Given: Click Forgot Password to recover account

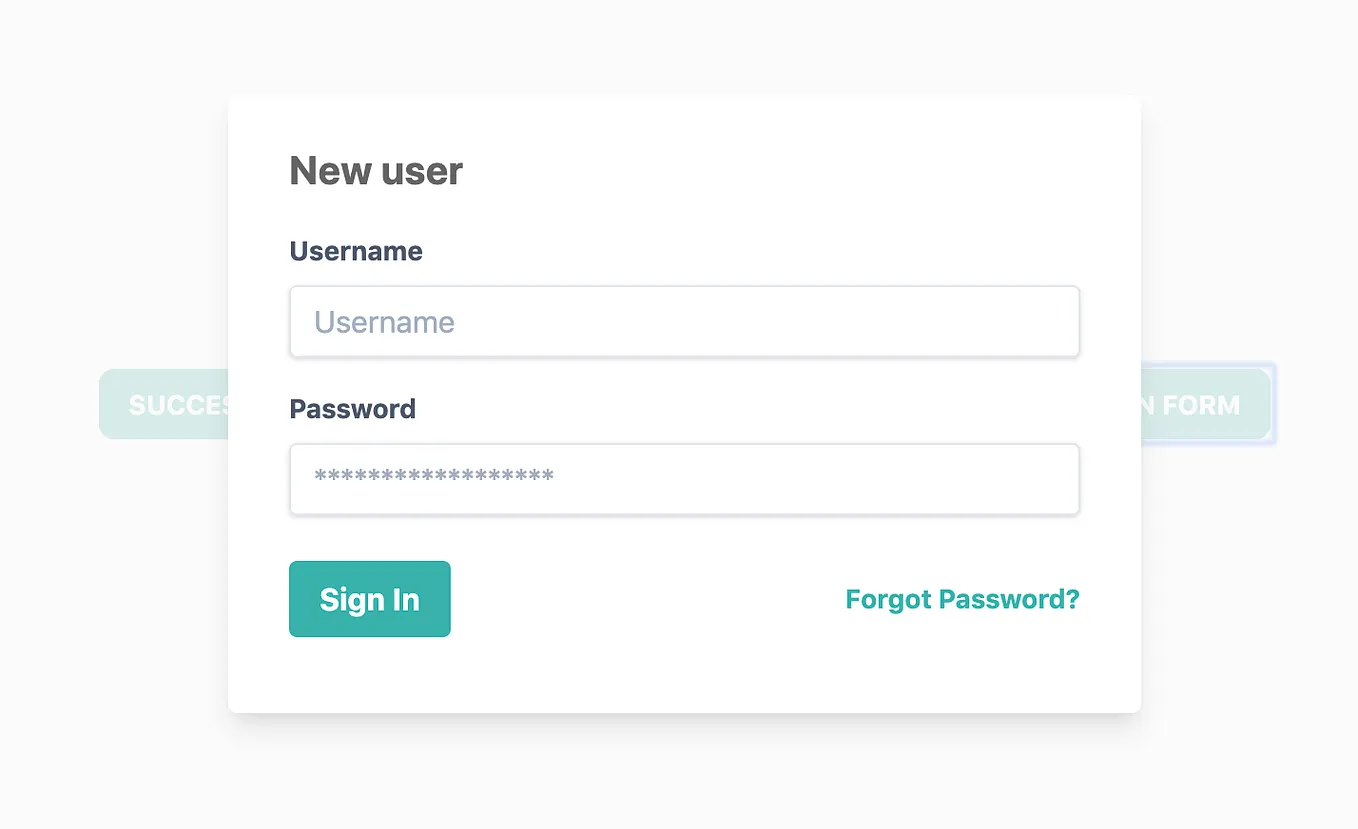Looking at the screenshot, I should click(x=961, y=598).
